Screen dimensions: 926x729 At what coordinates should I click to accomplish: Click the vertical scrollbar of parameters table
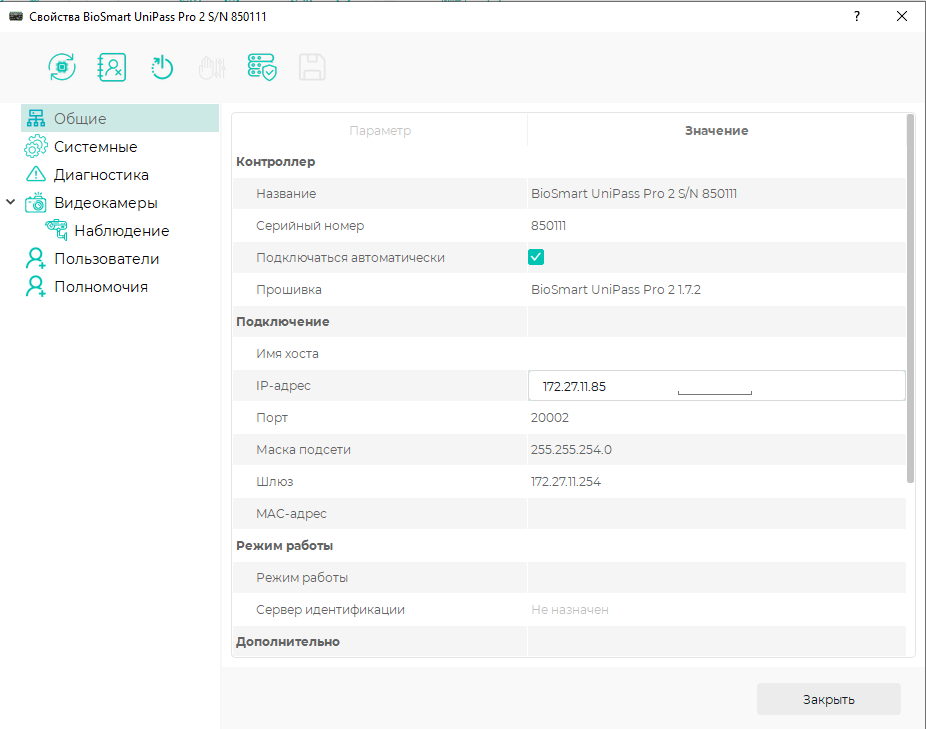(910, 298)
